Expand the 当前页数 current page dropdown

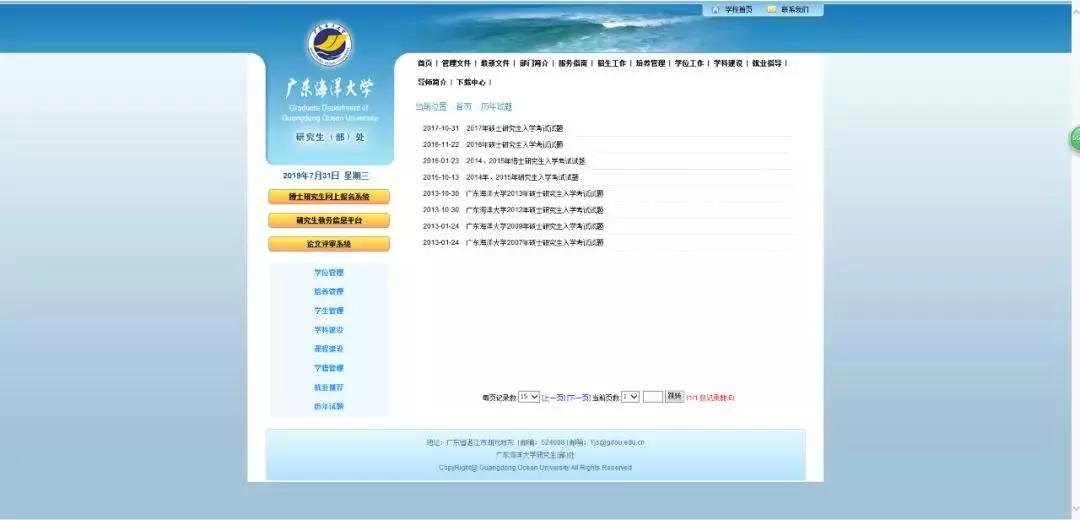coord(630,397)
